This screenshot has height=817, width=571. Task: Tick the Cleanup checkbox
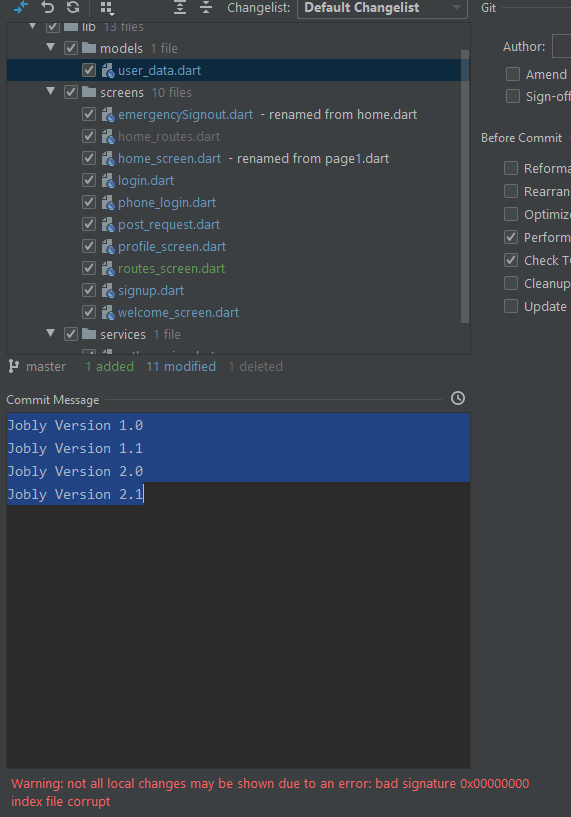pyautogui.click(x=511, y=283)
